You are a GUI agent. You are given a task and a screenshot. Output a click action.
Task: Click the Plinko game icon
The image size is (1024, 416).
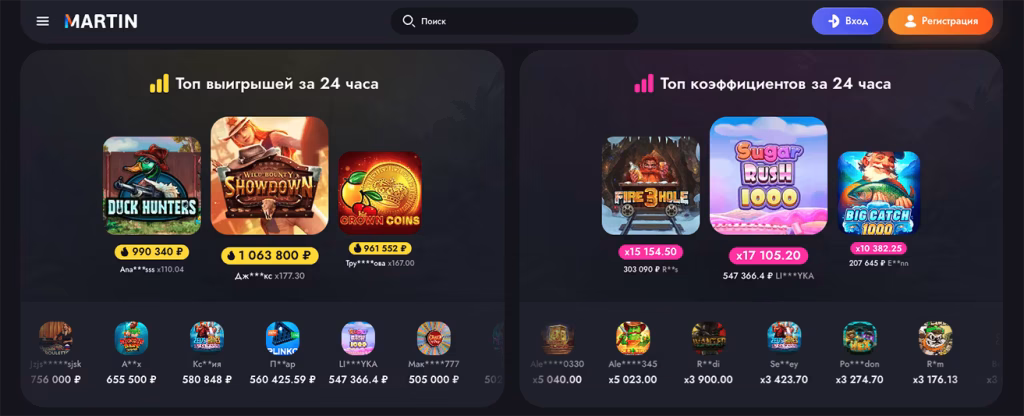click(x=283, y=338)
